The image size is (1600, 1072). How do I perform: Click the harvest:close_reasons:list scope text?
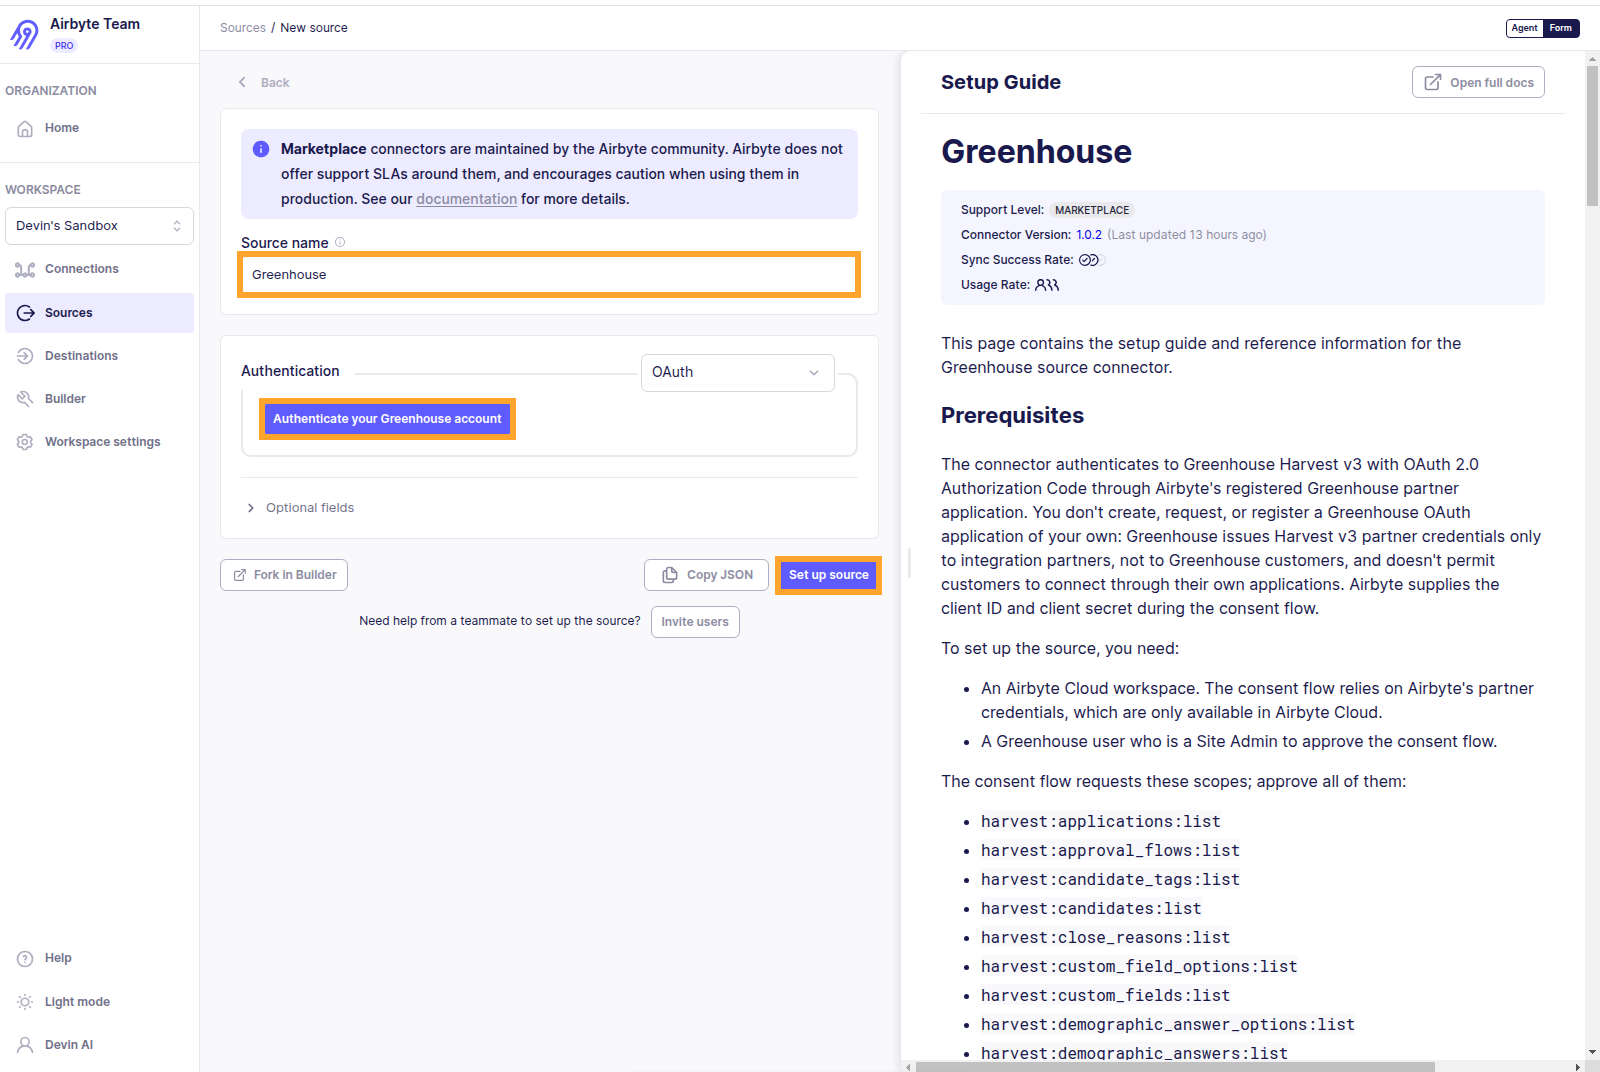pos(1105,938)
